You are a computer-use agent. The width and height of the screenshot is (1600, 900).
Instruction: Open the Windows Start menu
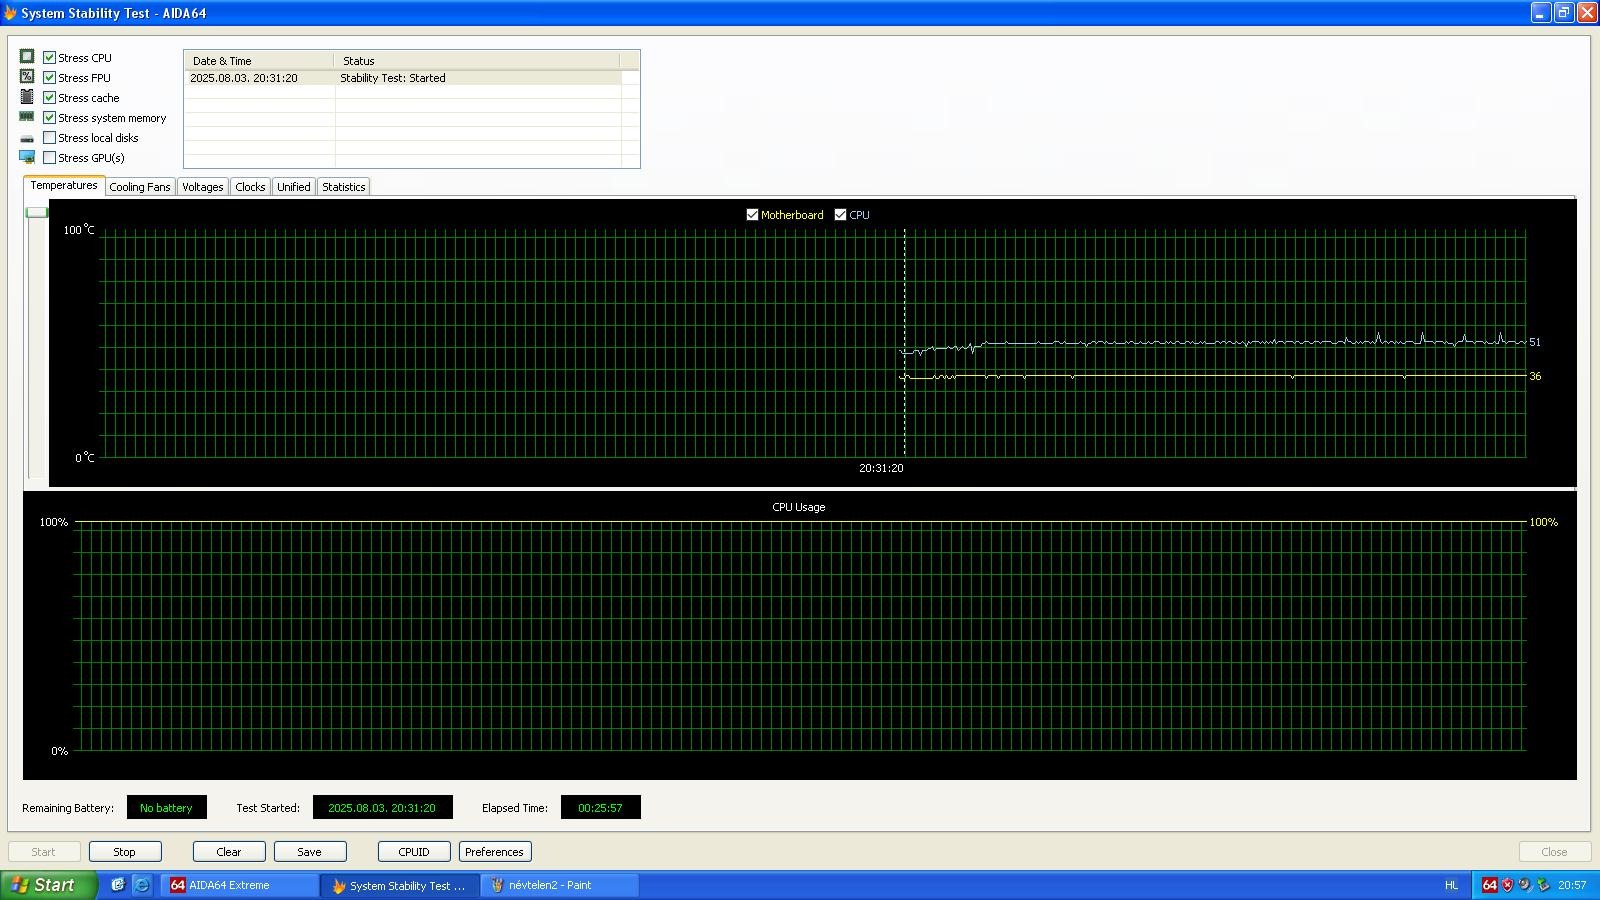[49, 885]
